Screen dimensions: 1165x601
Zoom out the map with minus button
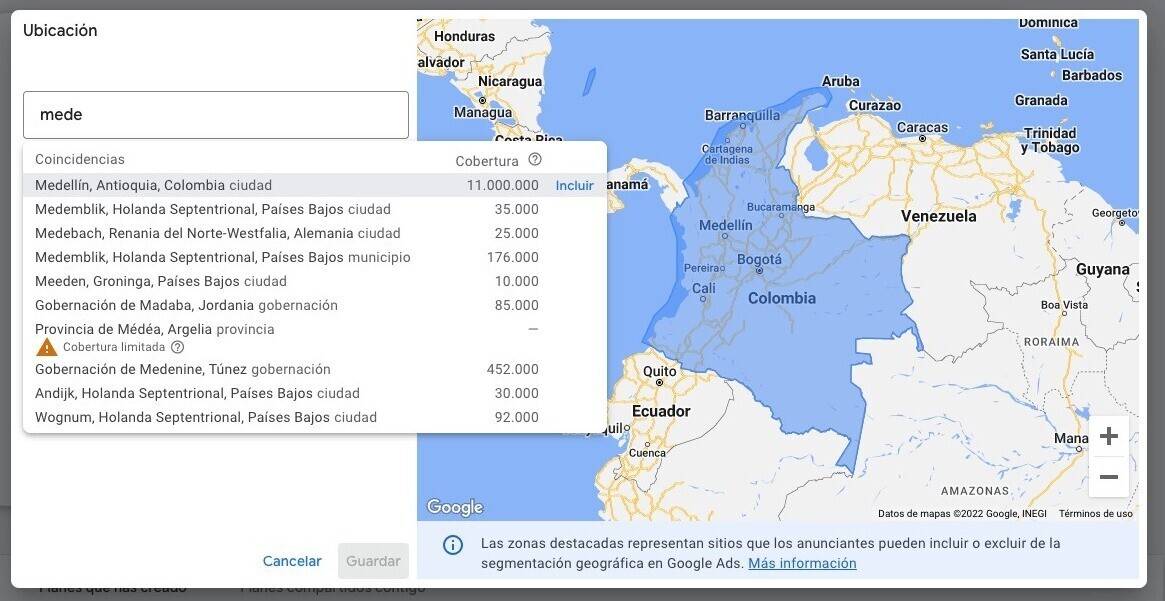point(1109,477)
